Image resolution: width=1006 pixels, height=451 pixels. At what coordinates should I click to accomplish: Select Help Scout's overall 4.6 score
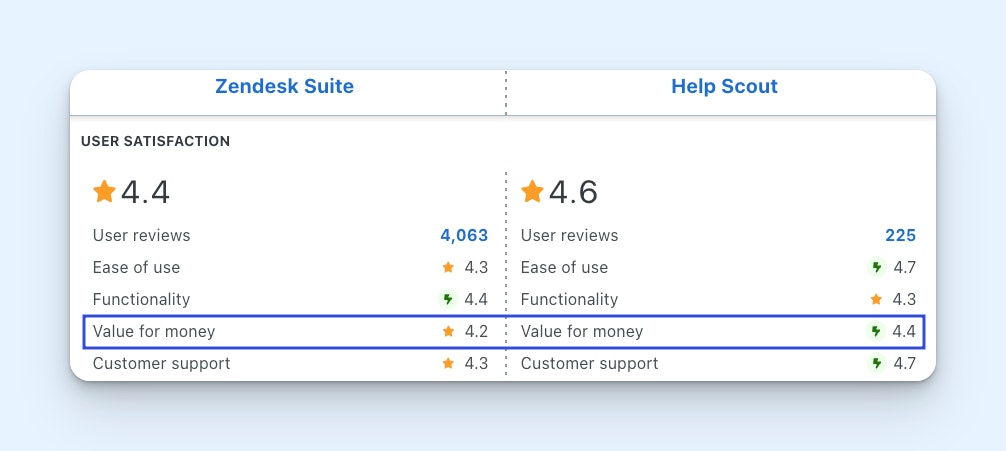(x=574, y=192)
